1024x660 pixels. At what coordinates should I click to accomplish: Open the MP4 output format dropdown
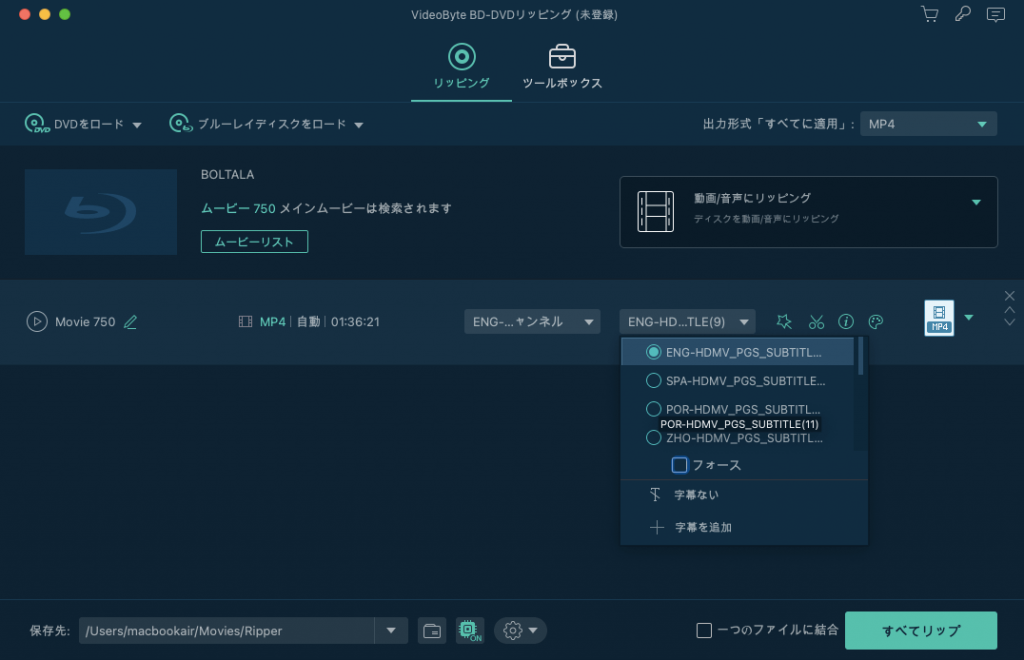tap(928, 123)
